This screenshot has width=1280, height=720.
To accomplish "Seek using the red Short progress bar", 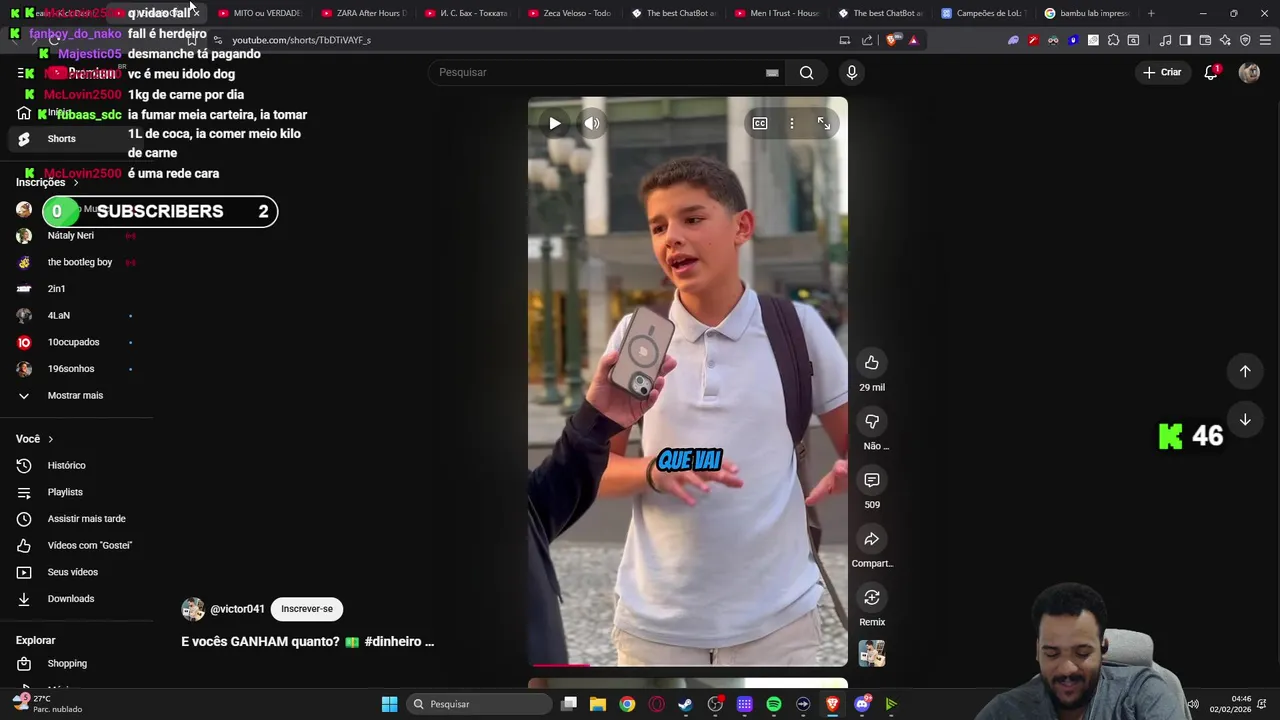I will point(688,664).
